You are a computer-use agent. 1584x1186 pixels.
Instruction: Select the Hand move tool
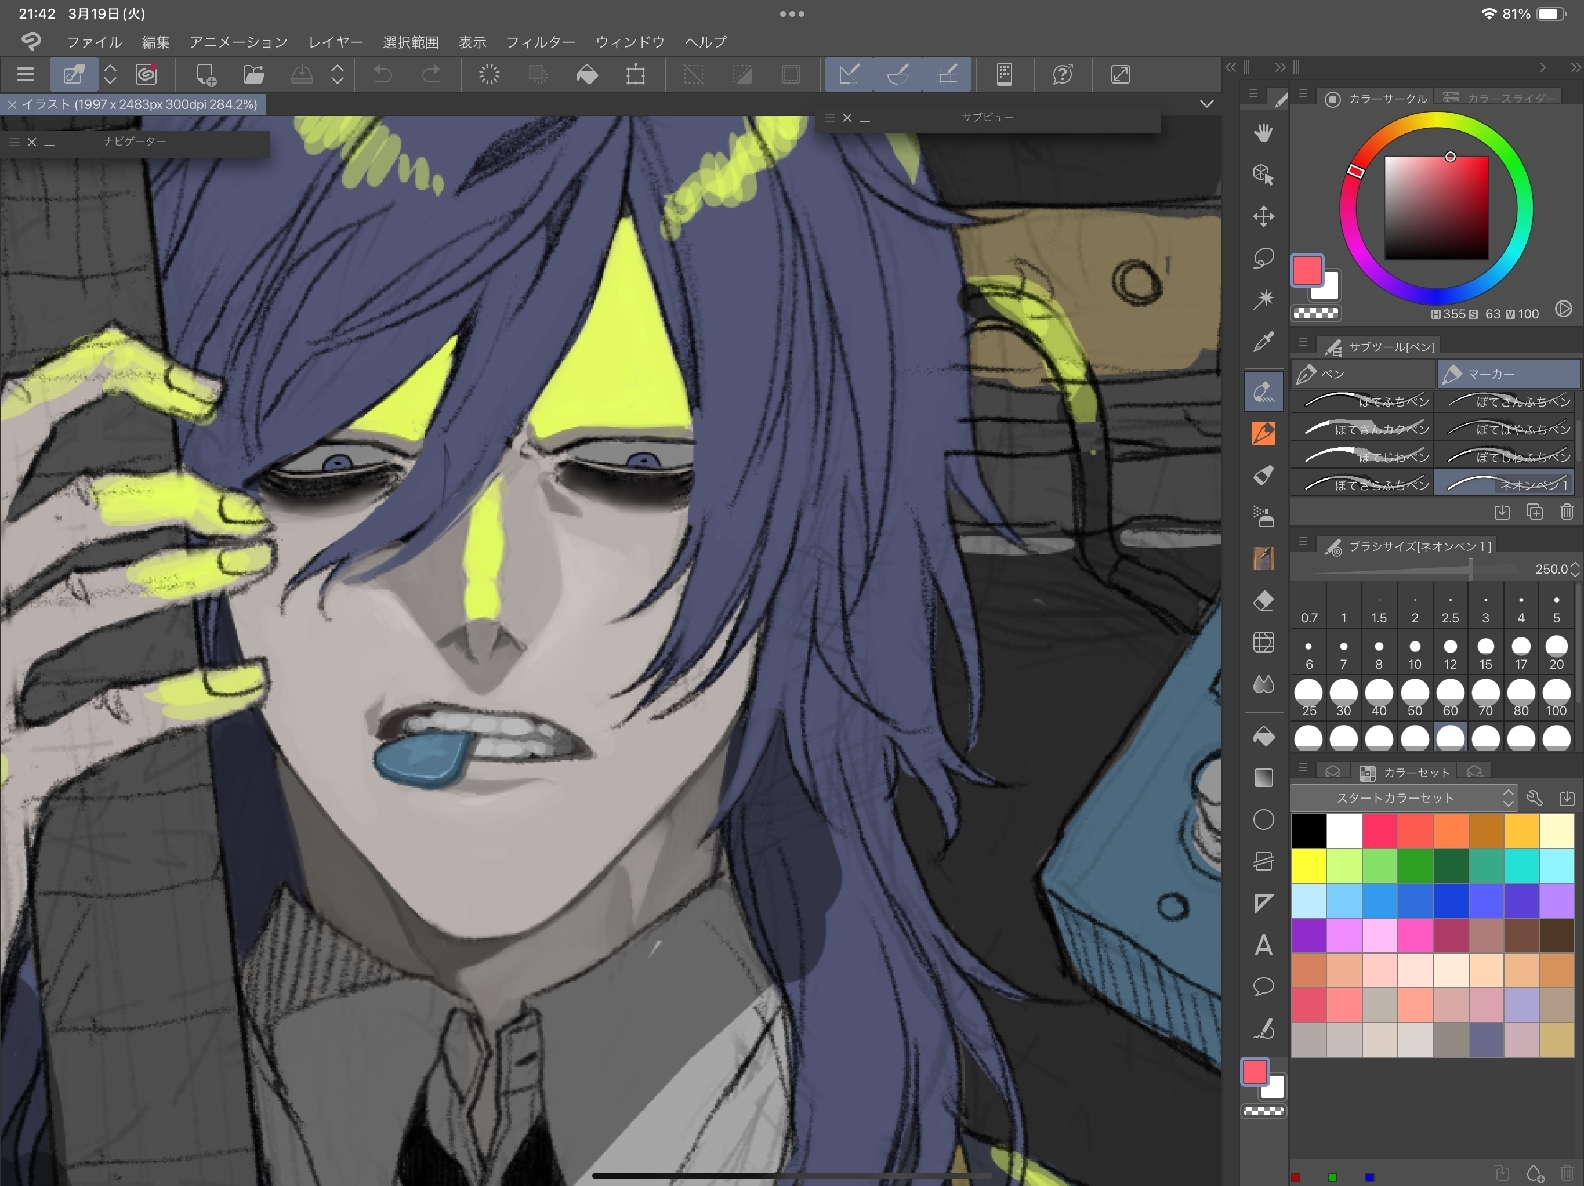[1263, 133]
